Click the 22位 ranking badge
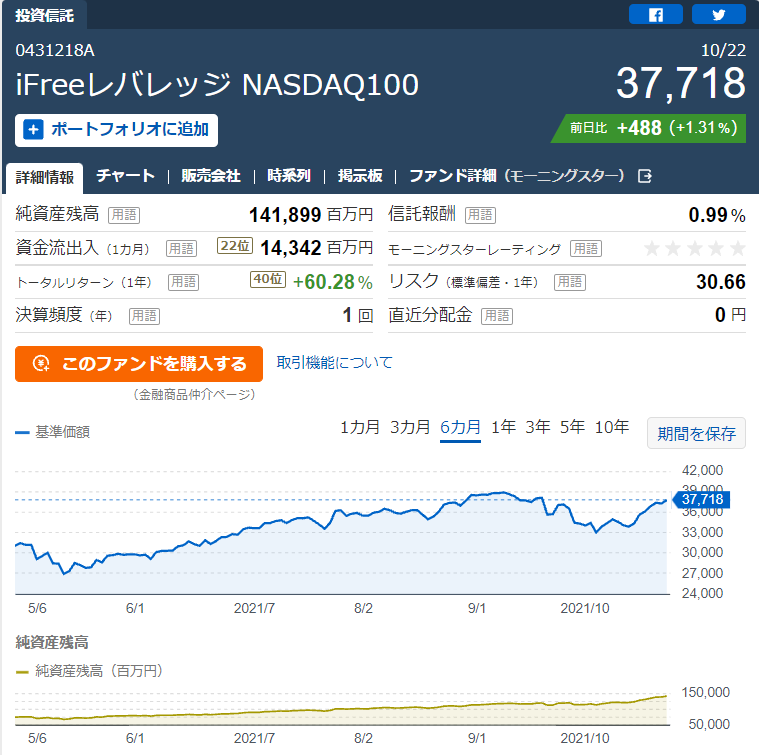This screenshot has height=755, width=759. coord(235,246)
